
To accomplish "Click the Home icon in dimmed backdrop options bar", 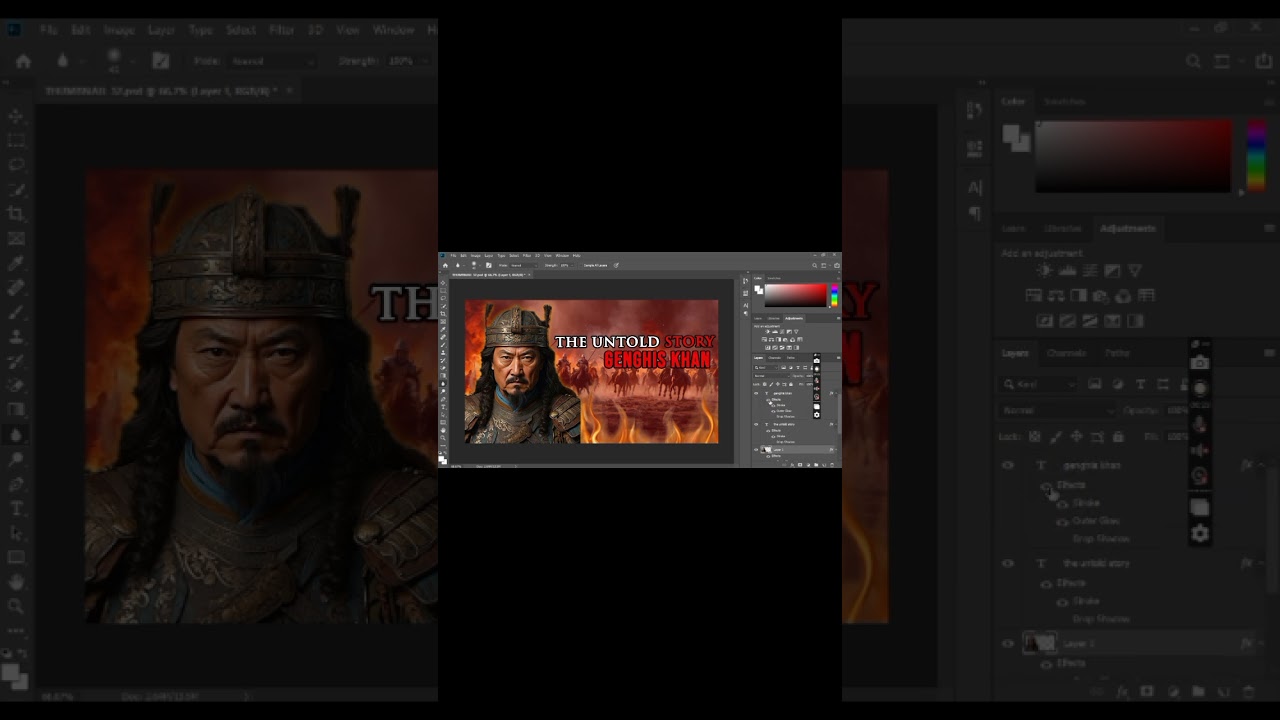I will (x=23, y=61).
